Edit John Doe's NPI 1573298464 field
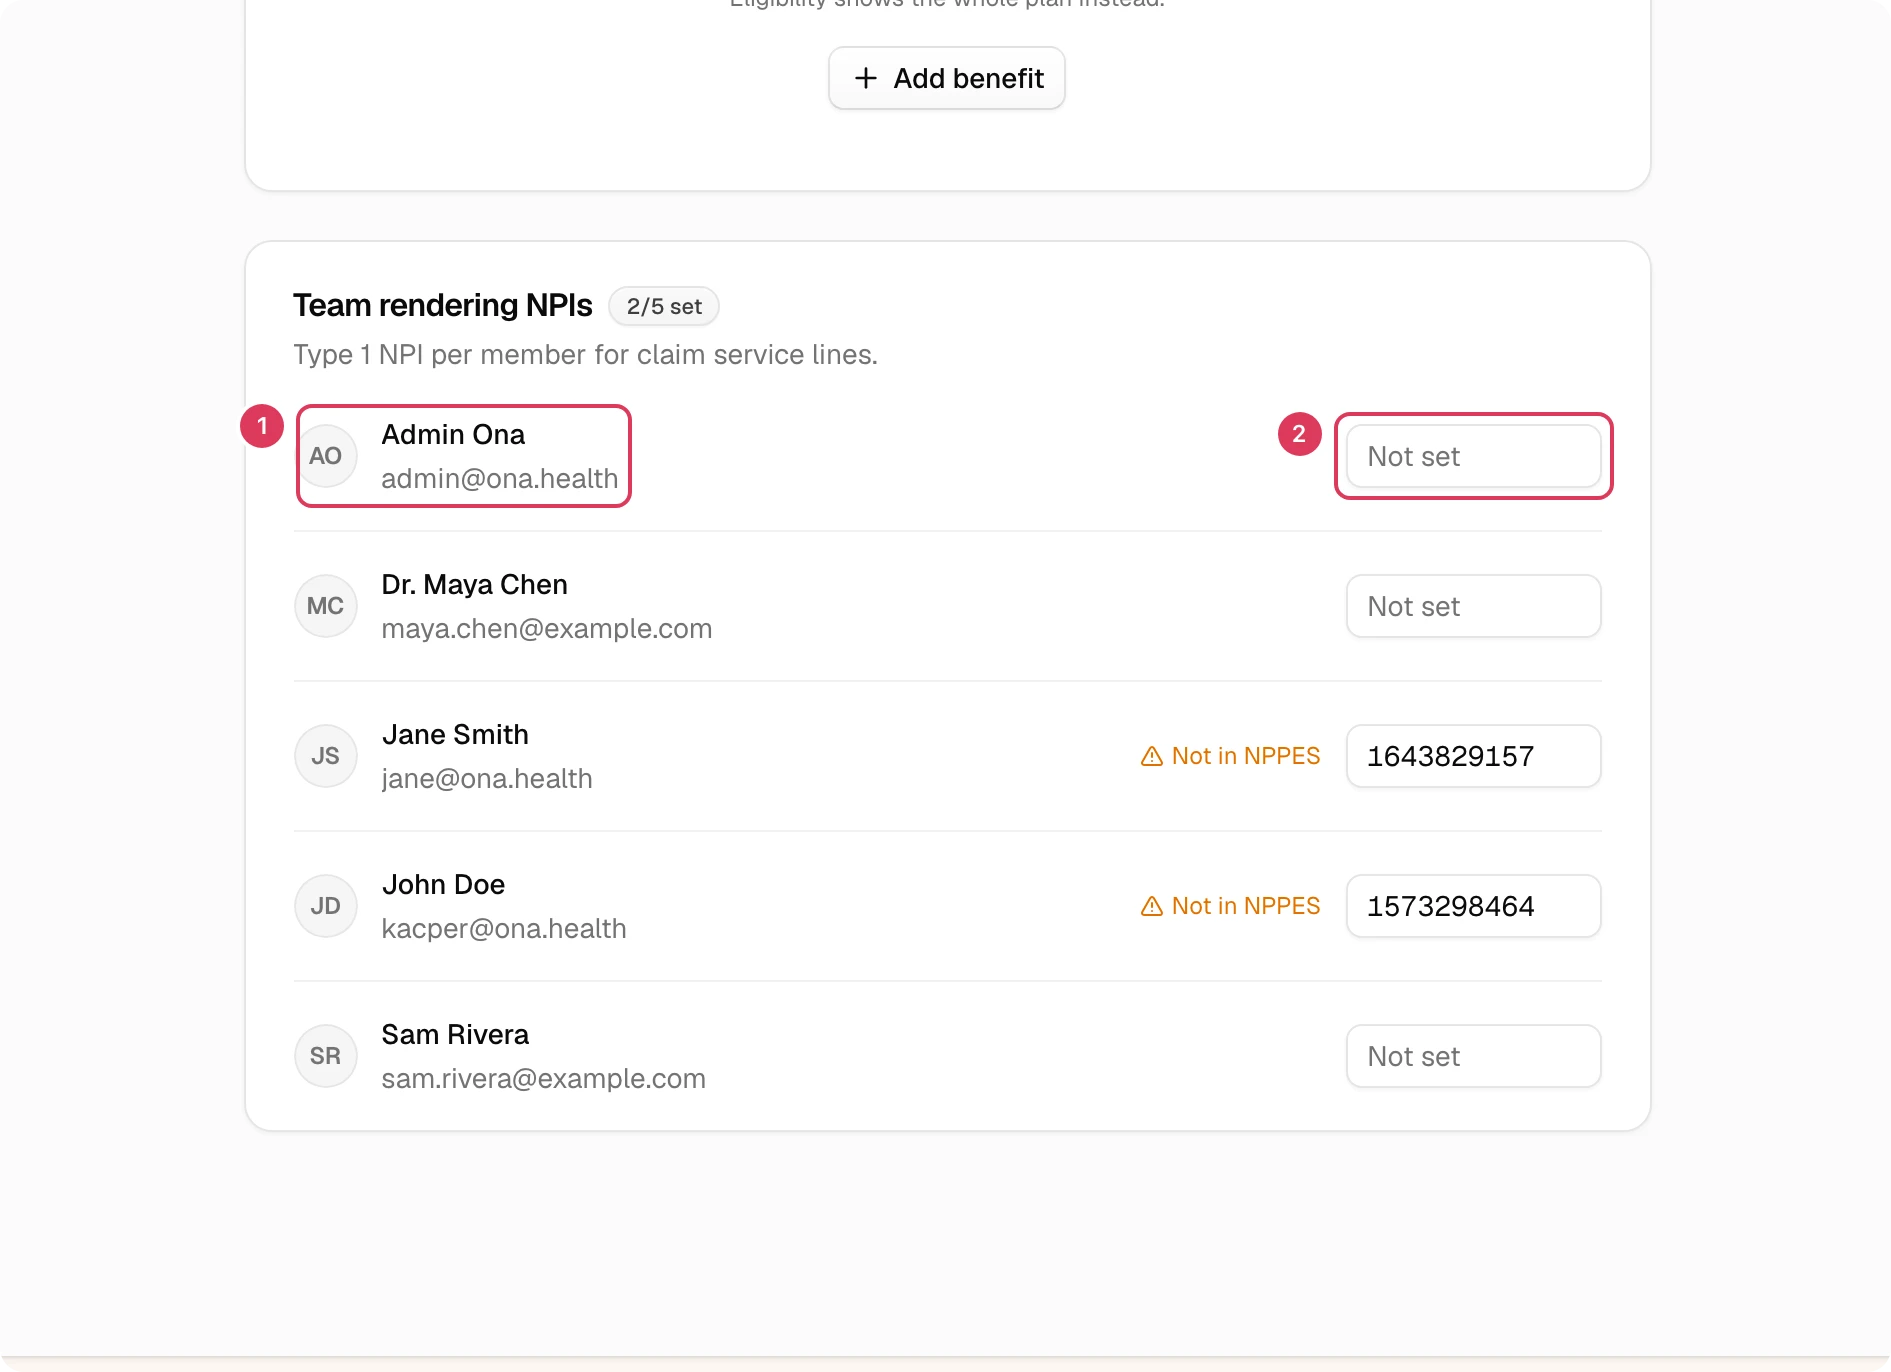The width and height of the screenshot is (1891, 1372). [x=1474, y=906]
